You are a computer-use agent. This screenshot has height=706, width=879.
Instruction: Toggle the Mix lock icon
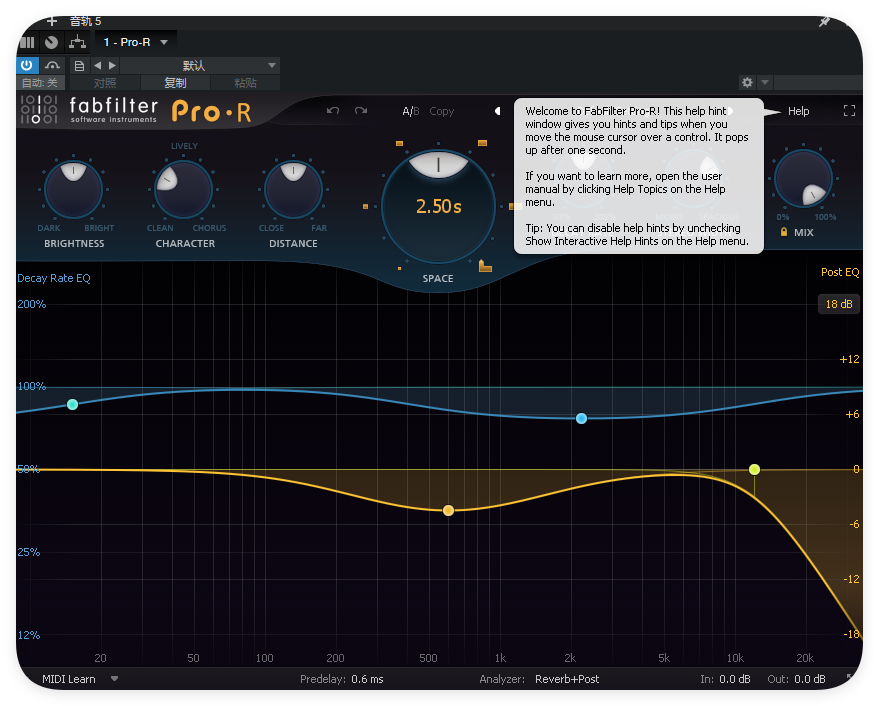(x=784, y=232)
